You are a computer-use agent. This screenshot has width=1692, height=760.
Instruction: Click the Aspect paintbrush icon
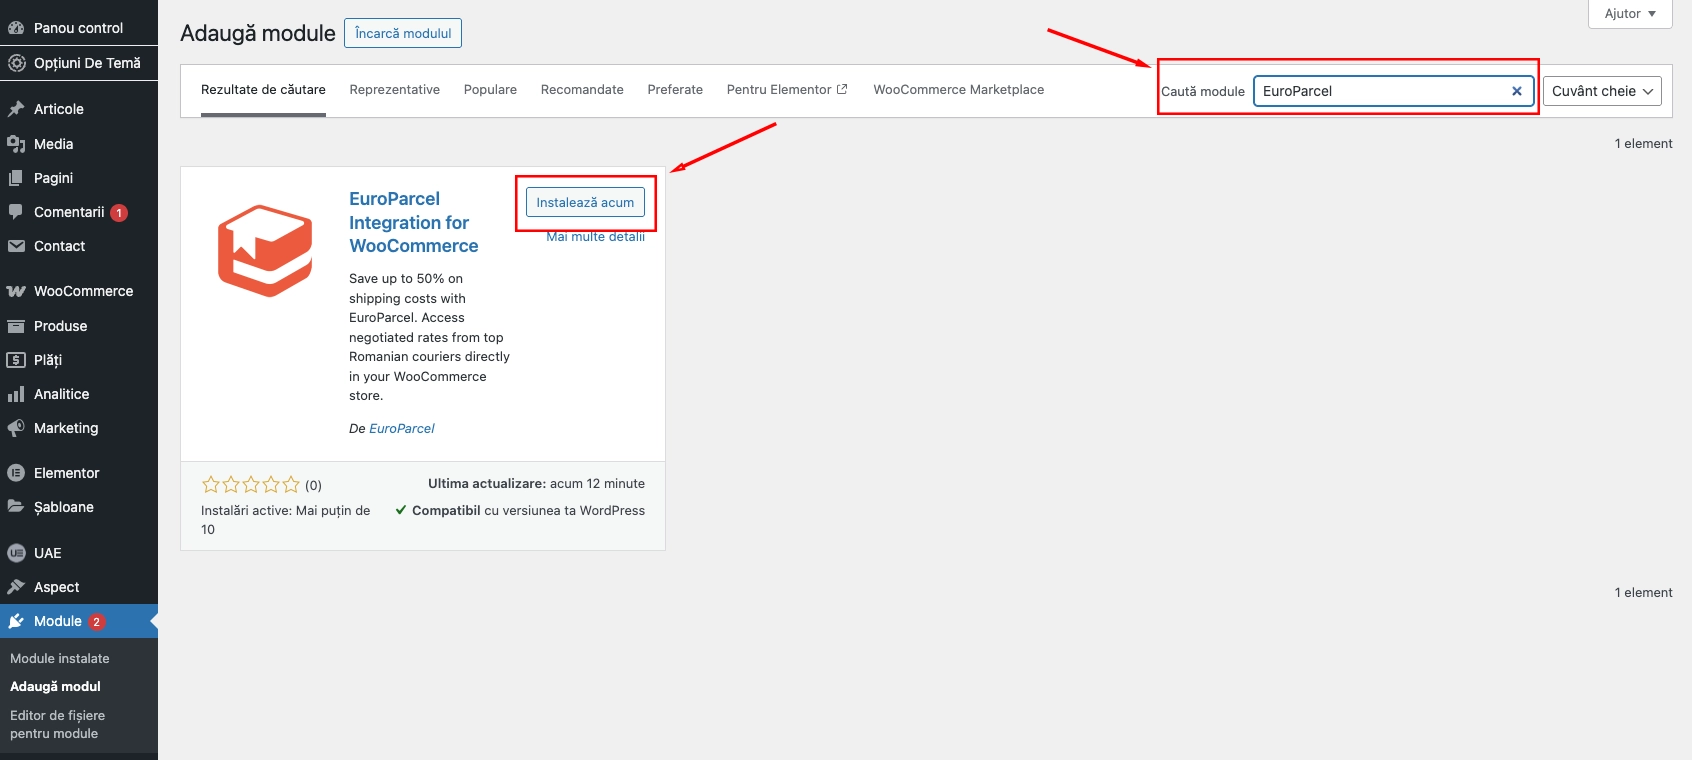16,587
